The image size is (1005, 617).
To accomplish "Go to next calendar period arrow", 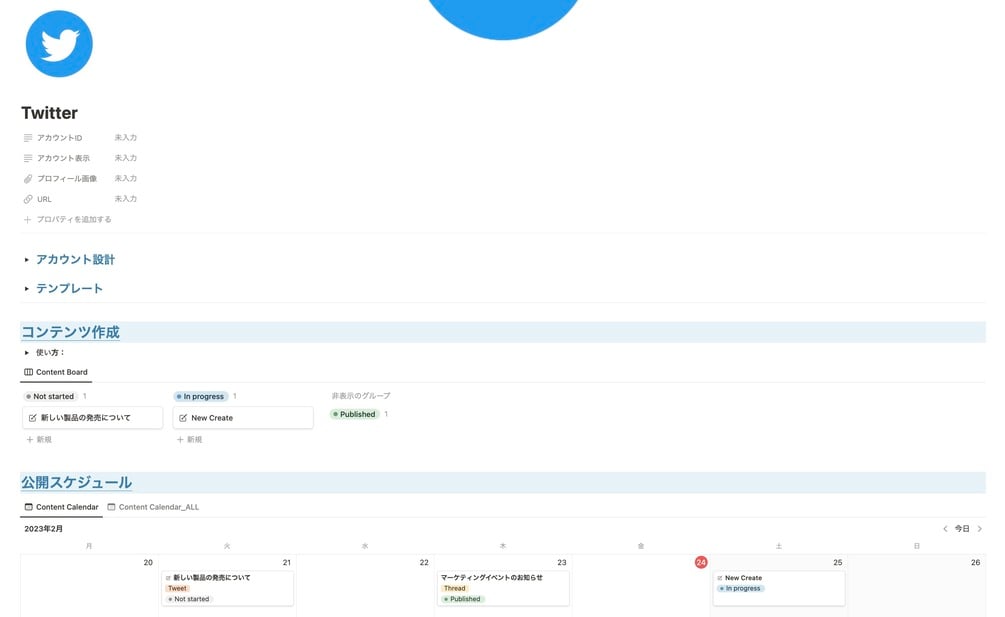I will [979, 529].
